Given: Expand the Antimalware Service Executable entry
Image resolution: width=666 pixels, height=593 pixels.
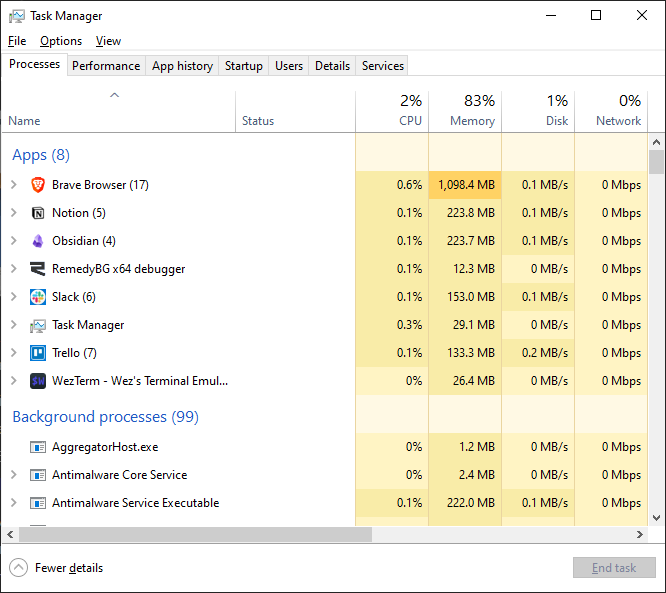Looking at the screenshot, I should coord(14,503).
